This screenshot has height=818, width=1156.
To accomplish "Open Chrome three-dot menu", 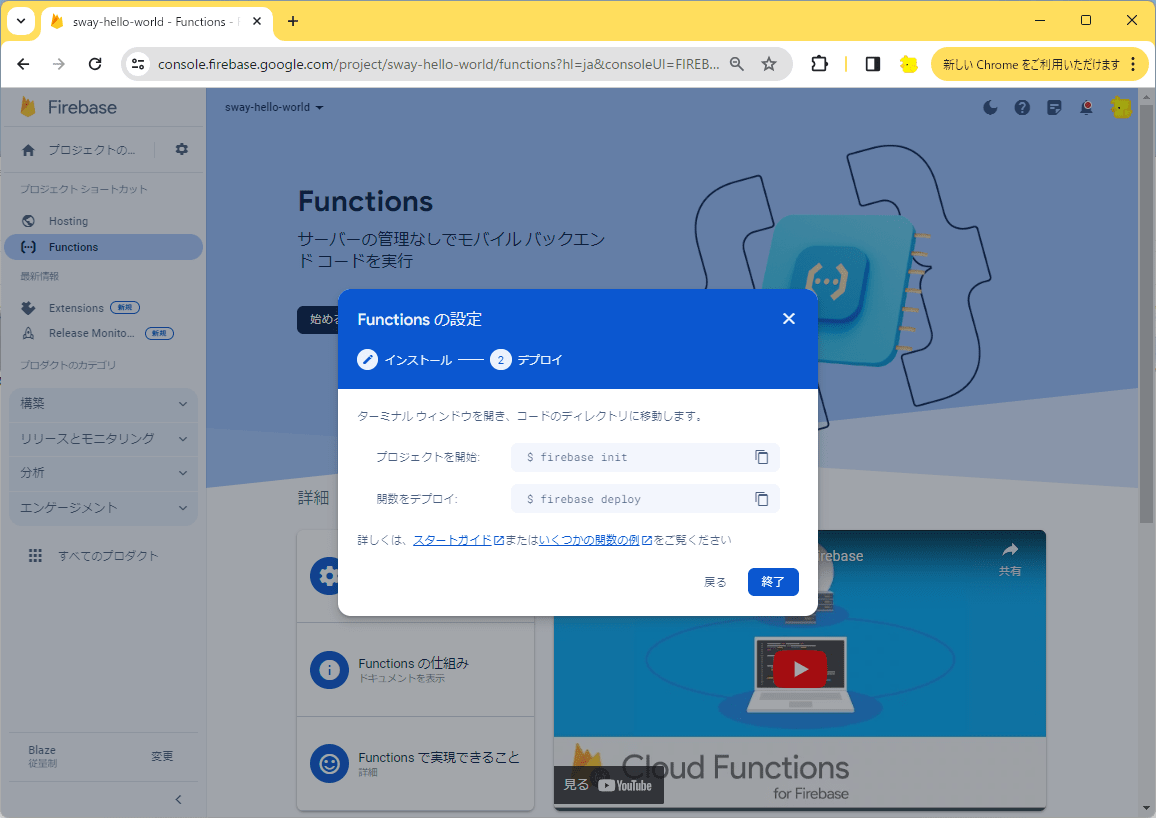I will (1133, 64).
